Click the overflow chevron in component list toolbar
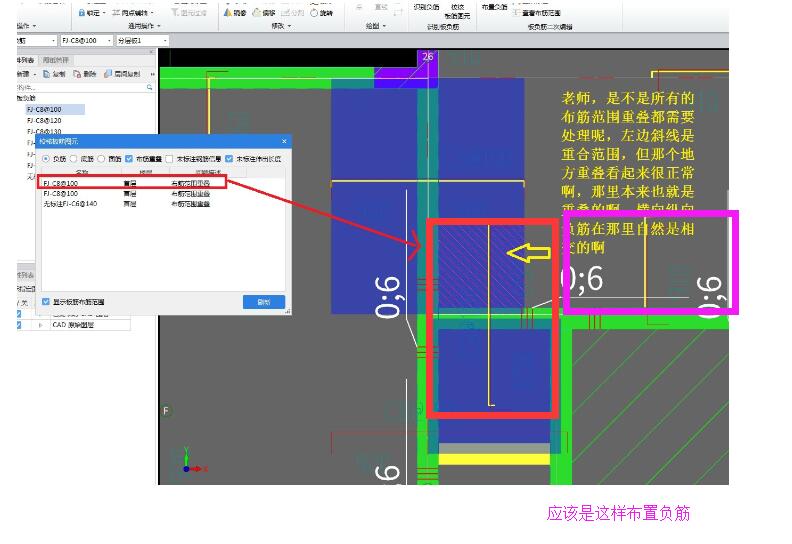This screenshot has width=792, height=544. point(152,74)
